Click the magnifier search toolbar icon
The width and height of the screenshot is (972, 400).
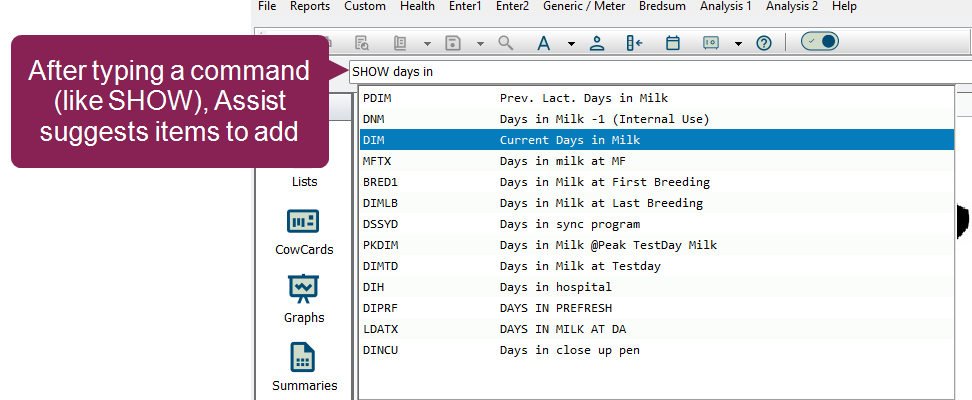click(x=505, y=43)
